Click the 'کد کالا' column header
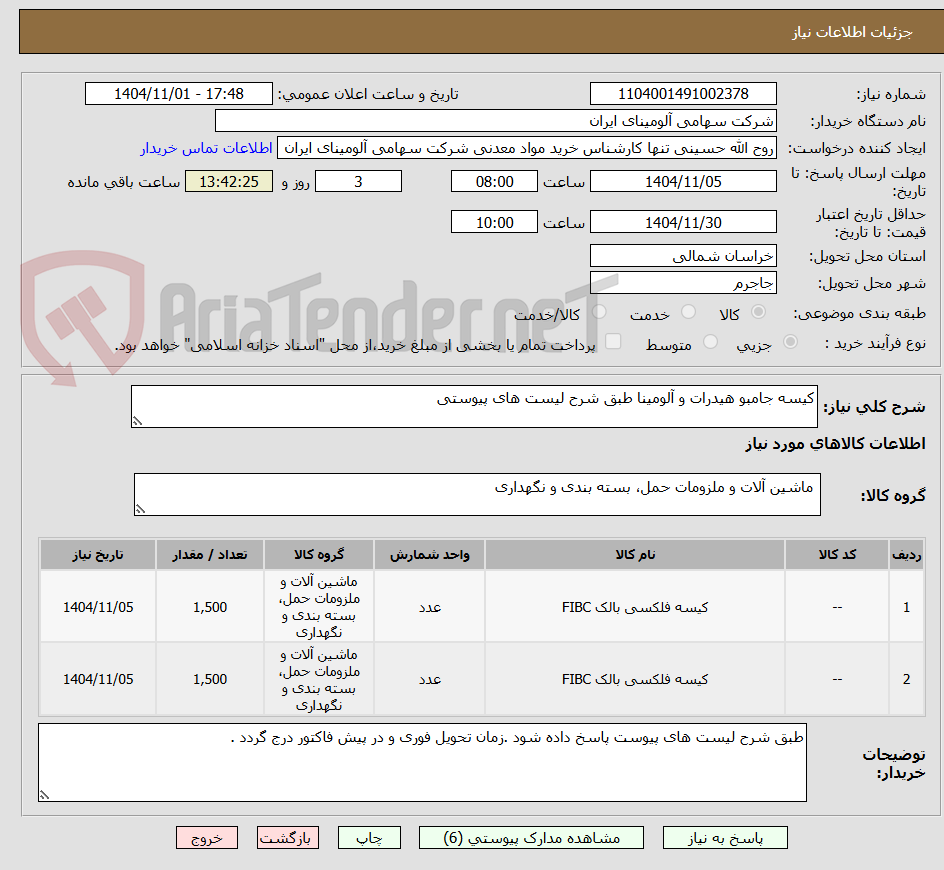The image size is (944, 870). (837, 555)
